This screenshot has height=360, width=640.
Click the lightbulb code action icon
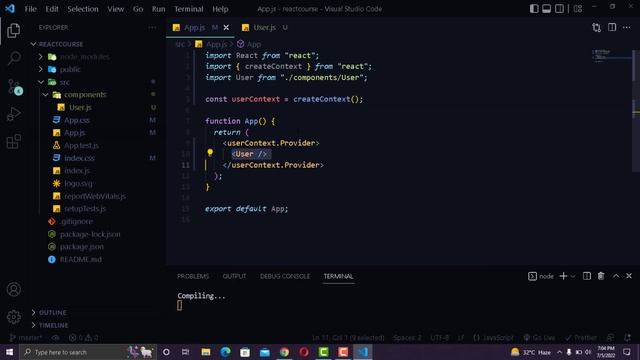pos(210,153)
